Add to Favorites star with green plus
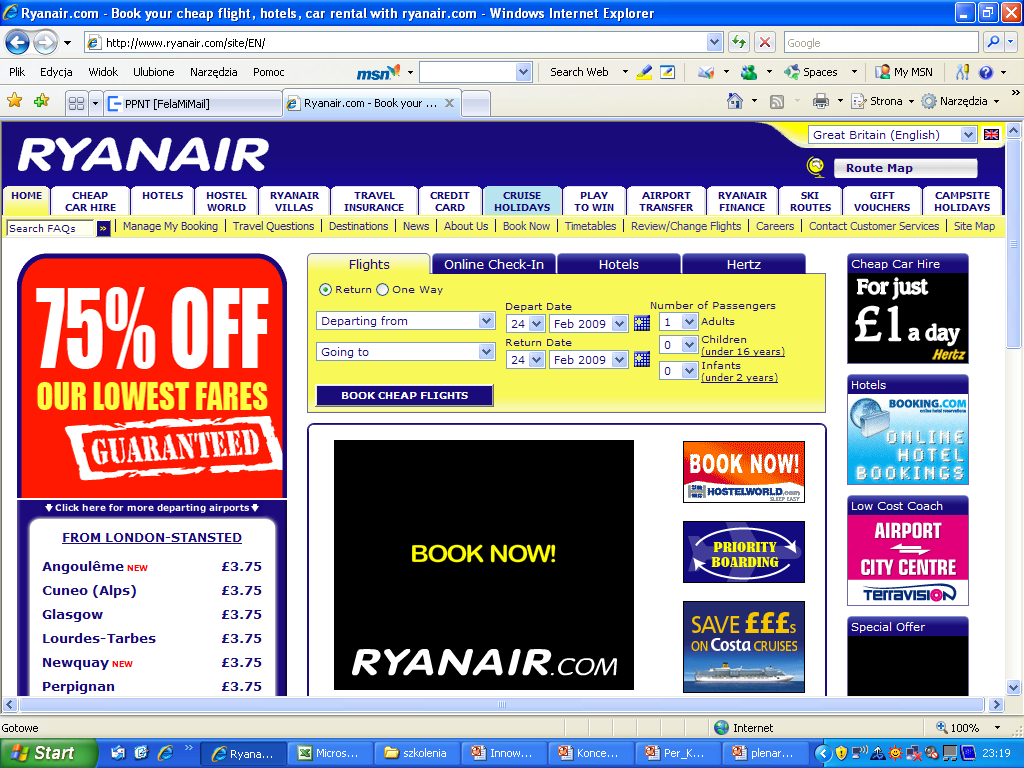The width and height of the screenshot is (1024, 768). (x=42, y=101)
